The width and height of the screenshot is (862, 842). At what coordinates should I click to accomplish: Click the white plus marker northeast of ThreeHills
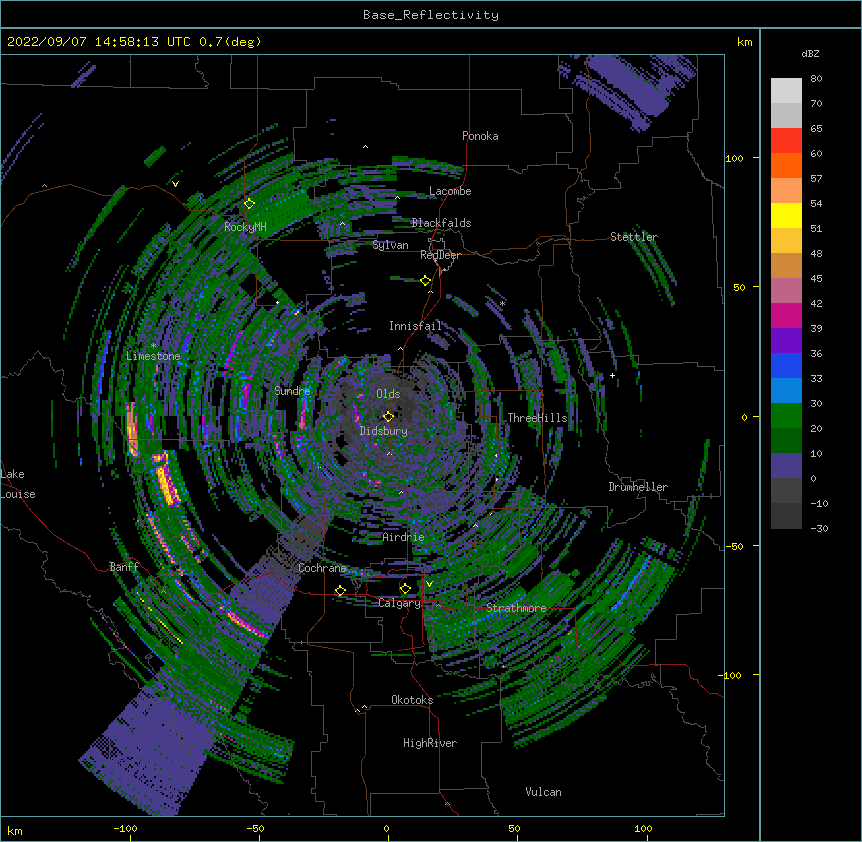pyautogui.click(x=612, y=375)
